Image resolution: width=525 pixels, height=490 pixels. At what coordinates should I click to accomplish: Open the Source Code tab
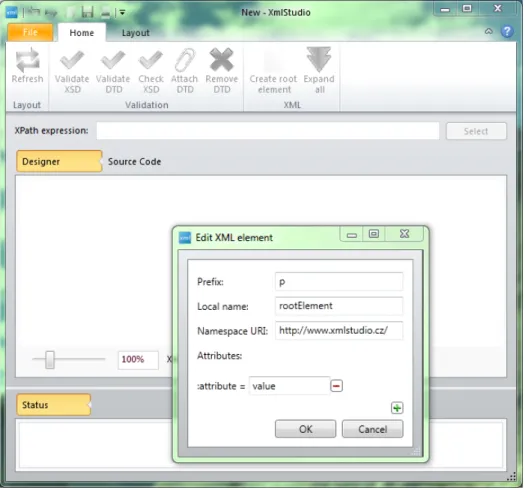point(135,162)
